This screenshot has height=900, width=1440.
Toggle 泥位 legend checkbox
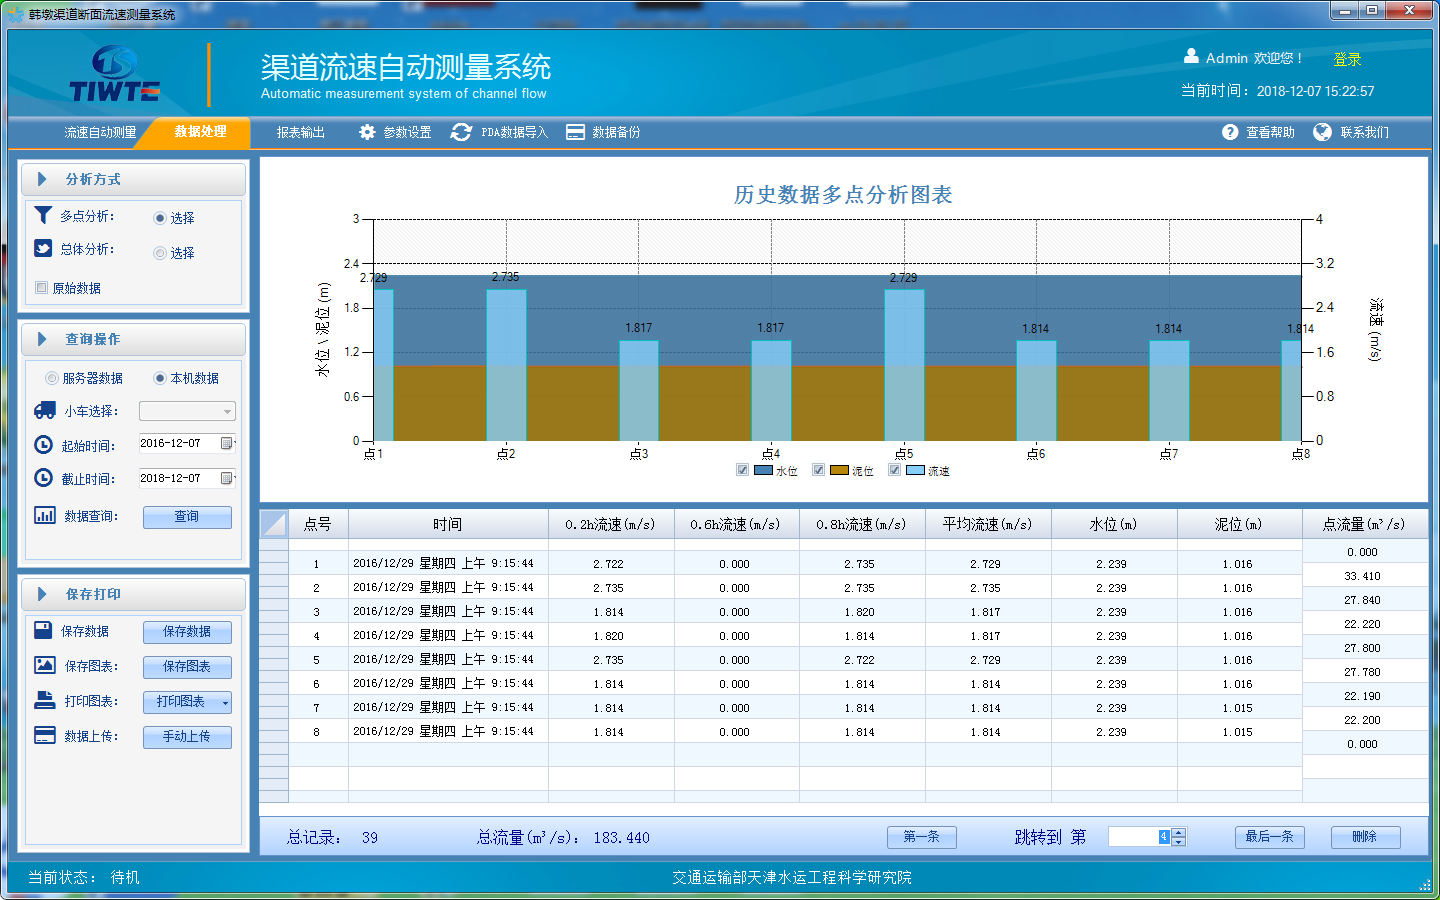coord(818,470)
